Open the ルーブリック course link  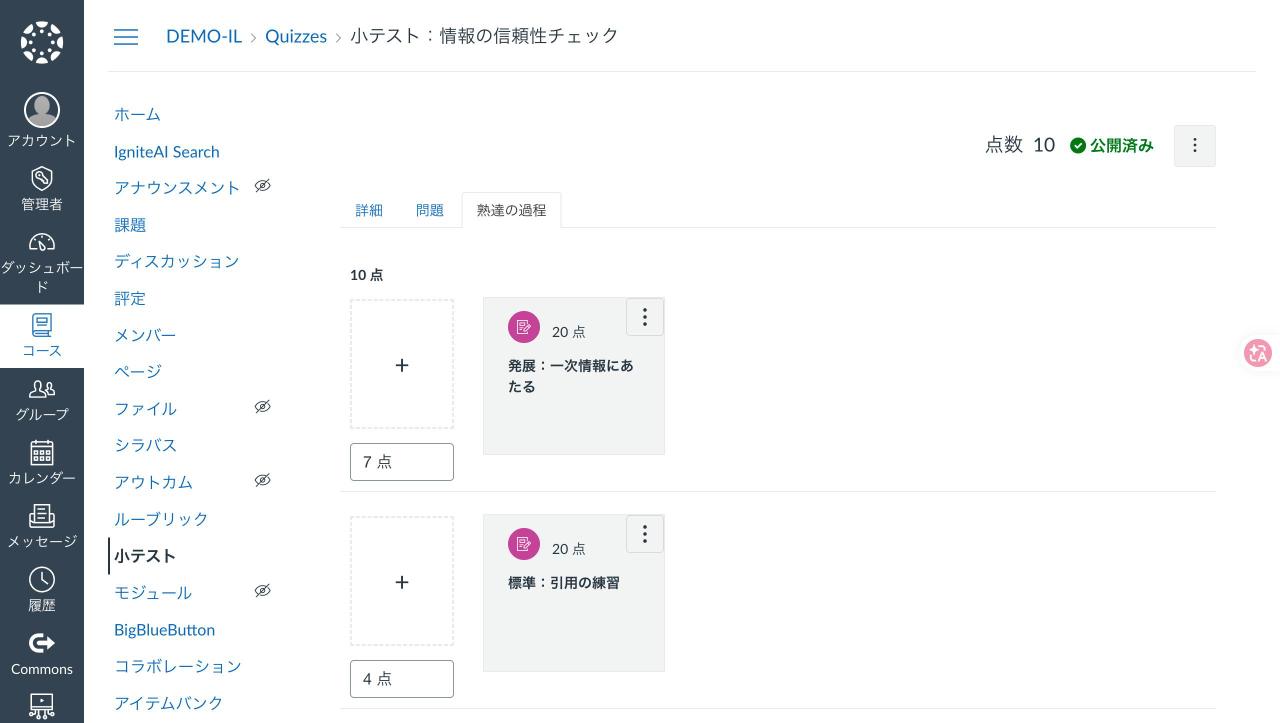161,519
